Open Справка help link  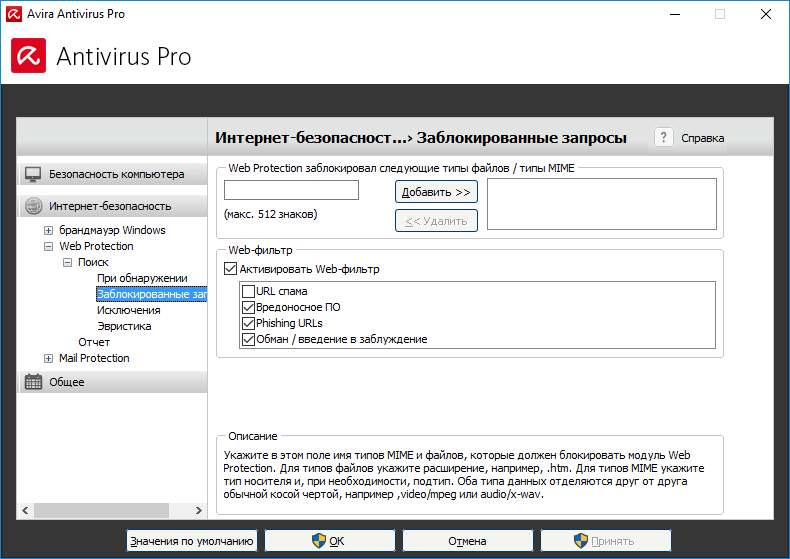tap(702, 138)
